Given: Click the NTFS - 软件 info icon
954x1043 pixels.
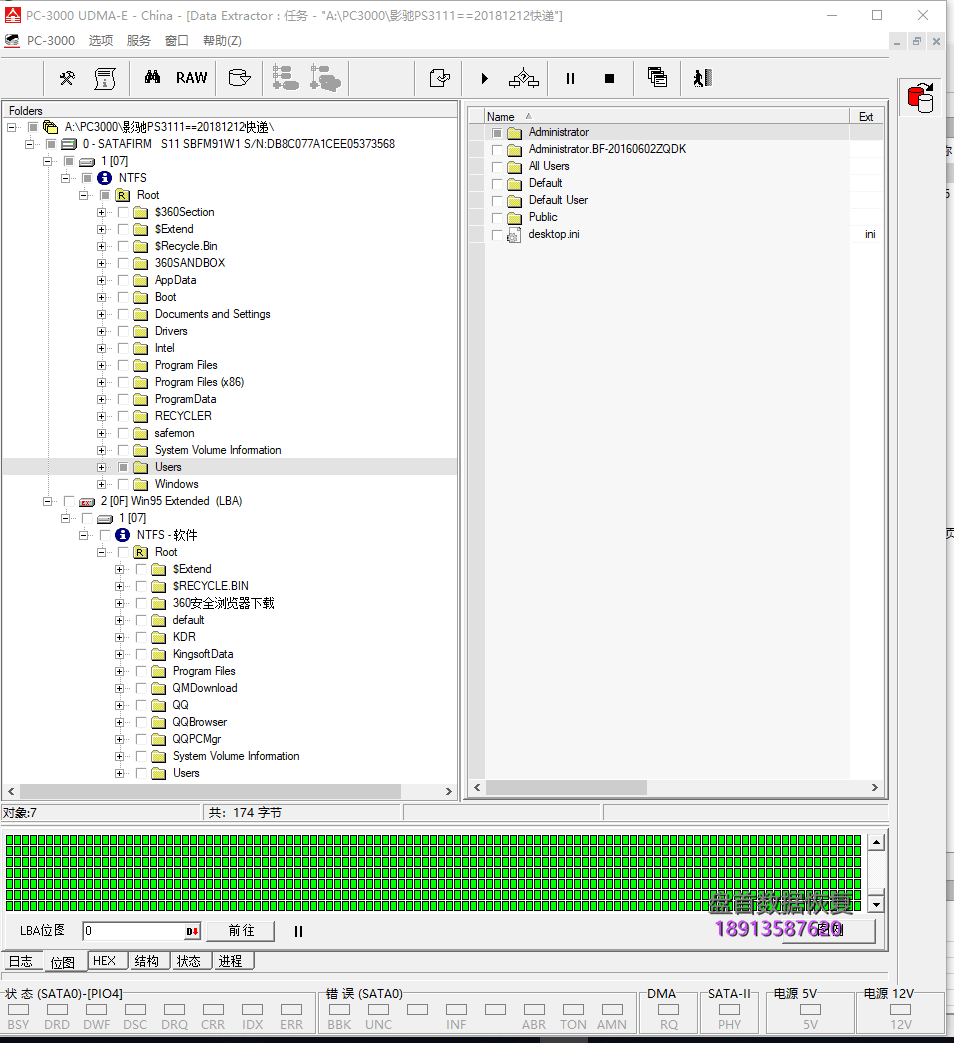Looking at the screenshot, I should tap(122, 535).
